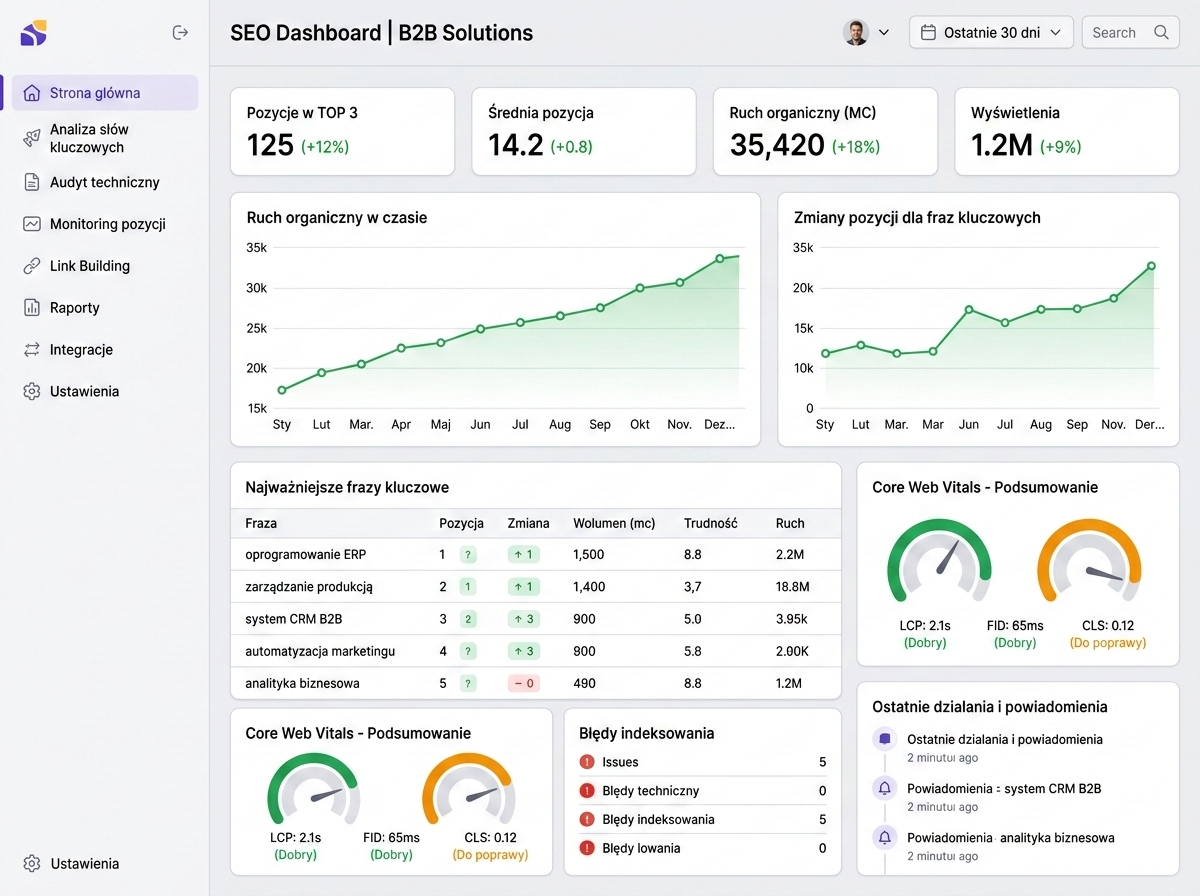
Task: Click the calendar icon in date filter
Action: click(927, 32)
